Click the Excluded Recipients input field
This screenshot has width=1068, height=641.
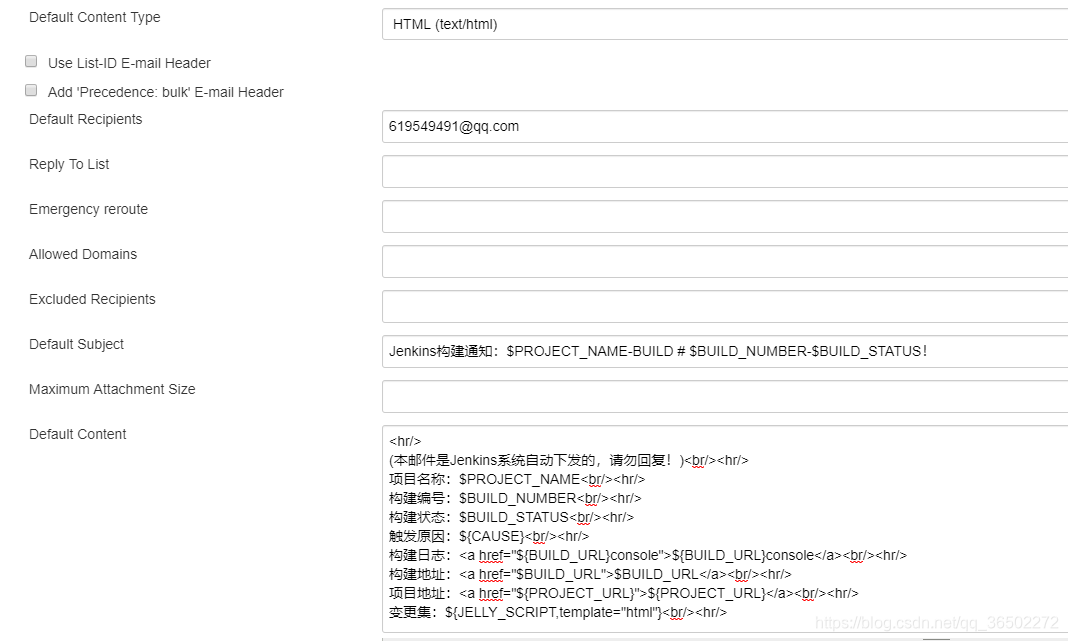point(725,307)
